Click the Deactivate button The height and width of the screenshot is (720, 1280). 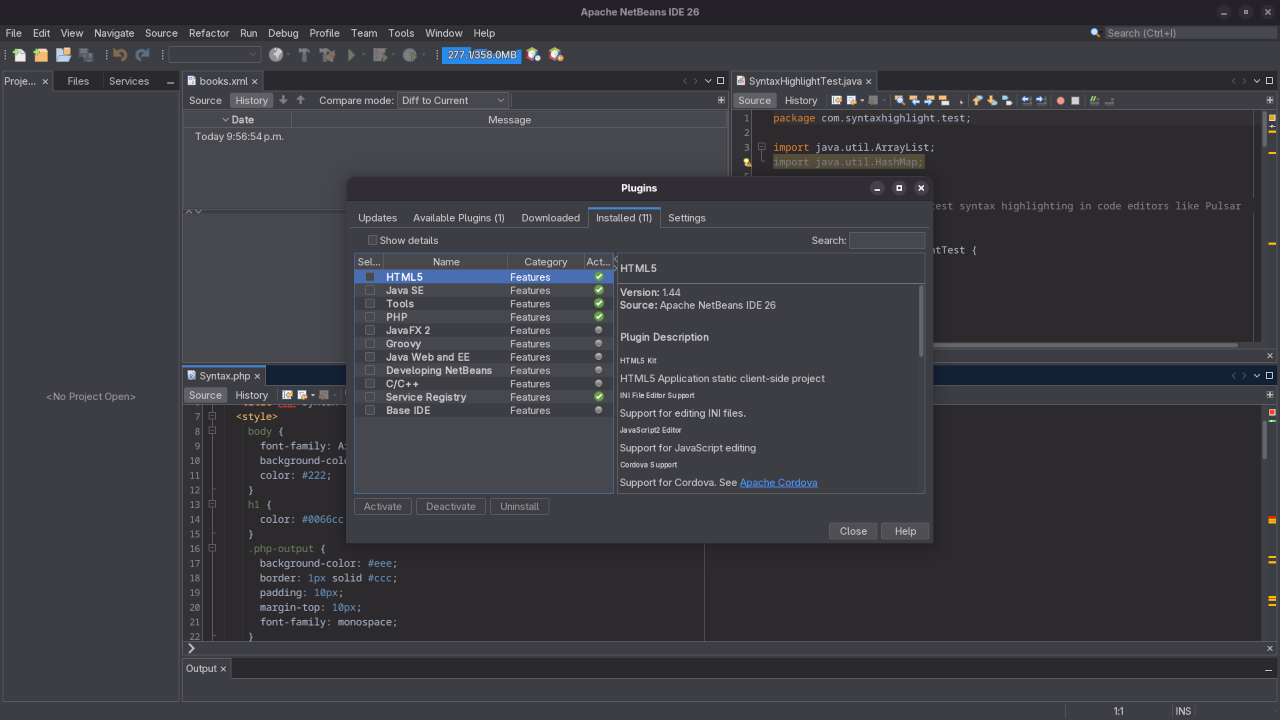coord(451,506)
